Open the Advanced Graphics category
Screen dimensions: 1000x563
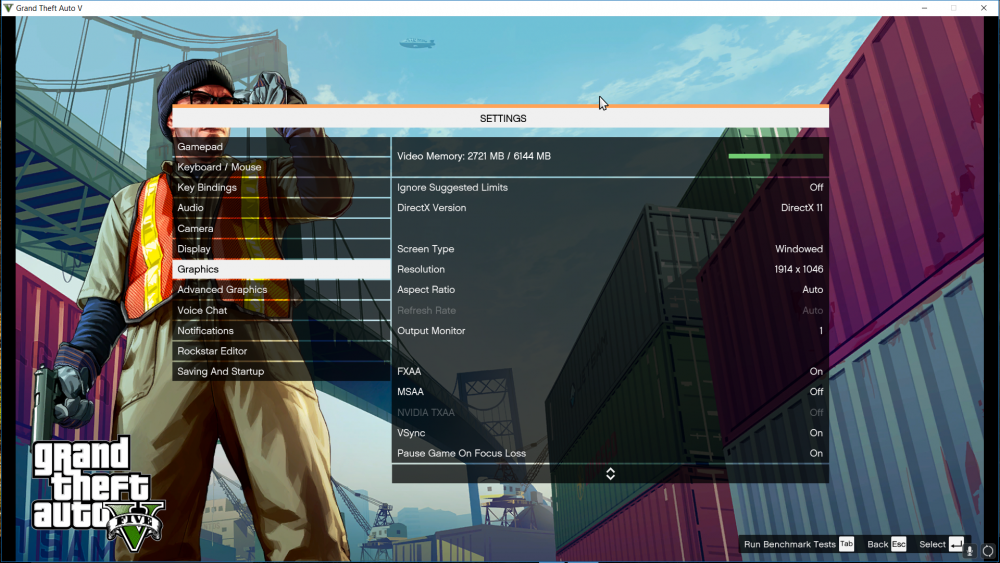pos(281,289)
